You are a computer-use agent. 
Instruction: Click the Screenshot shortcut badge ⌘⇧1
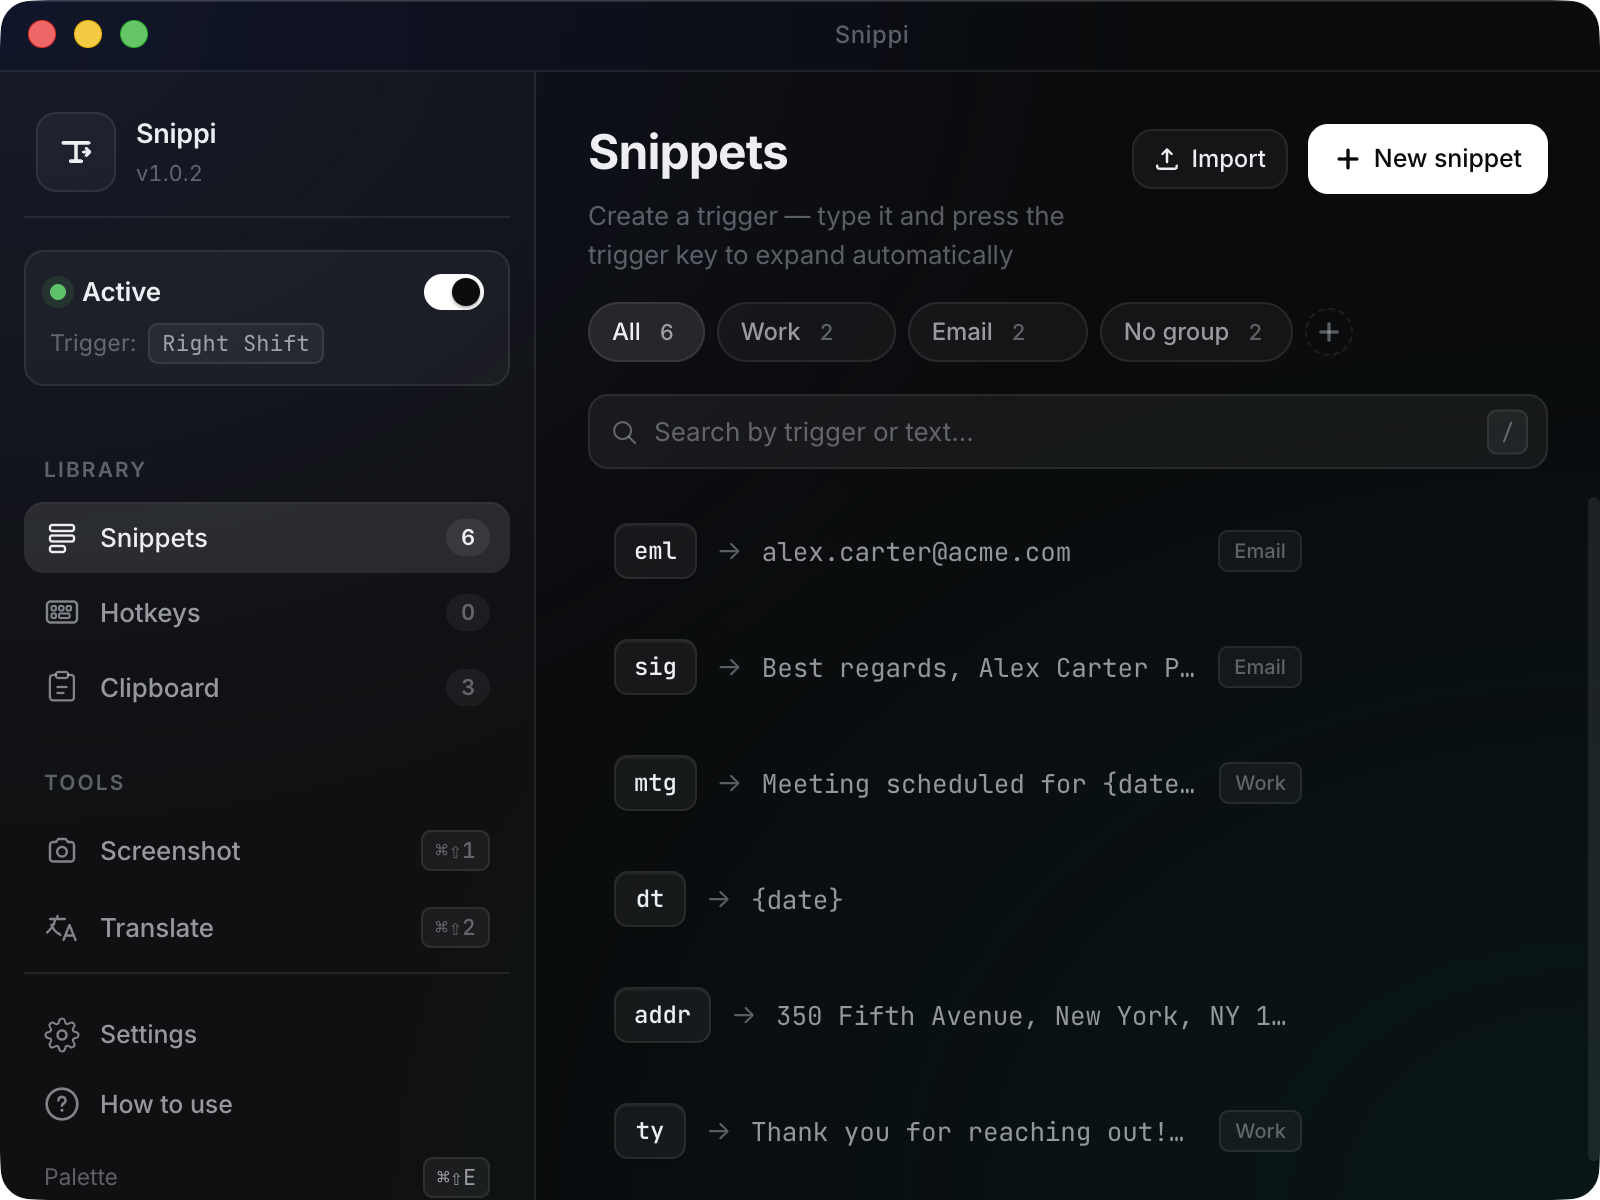(x=455, y=851)
